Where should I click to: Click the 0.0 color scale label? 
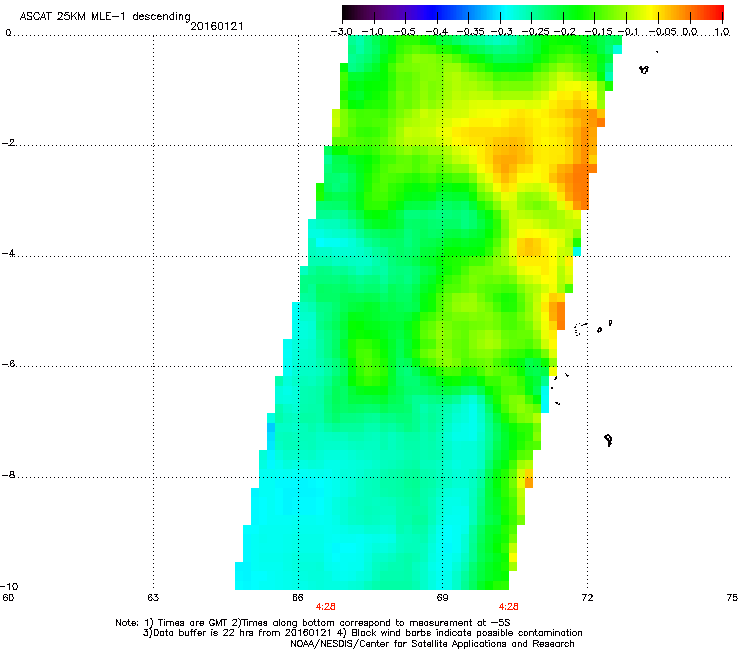(x=690, y=32)
